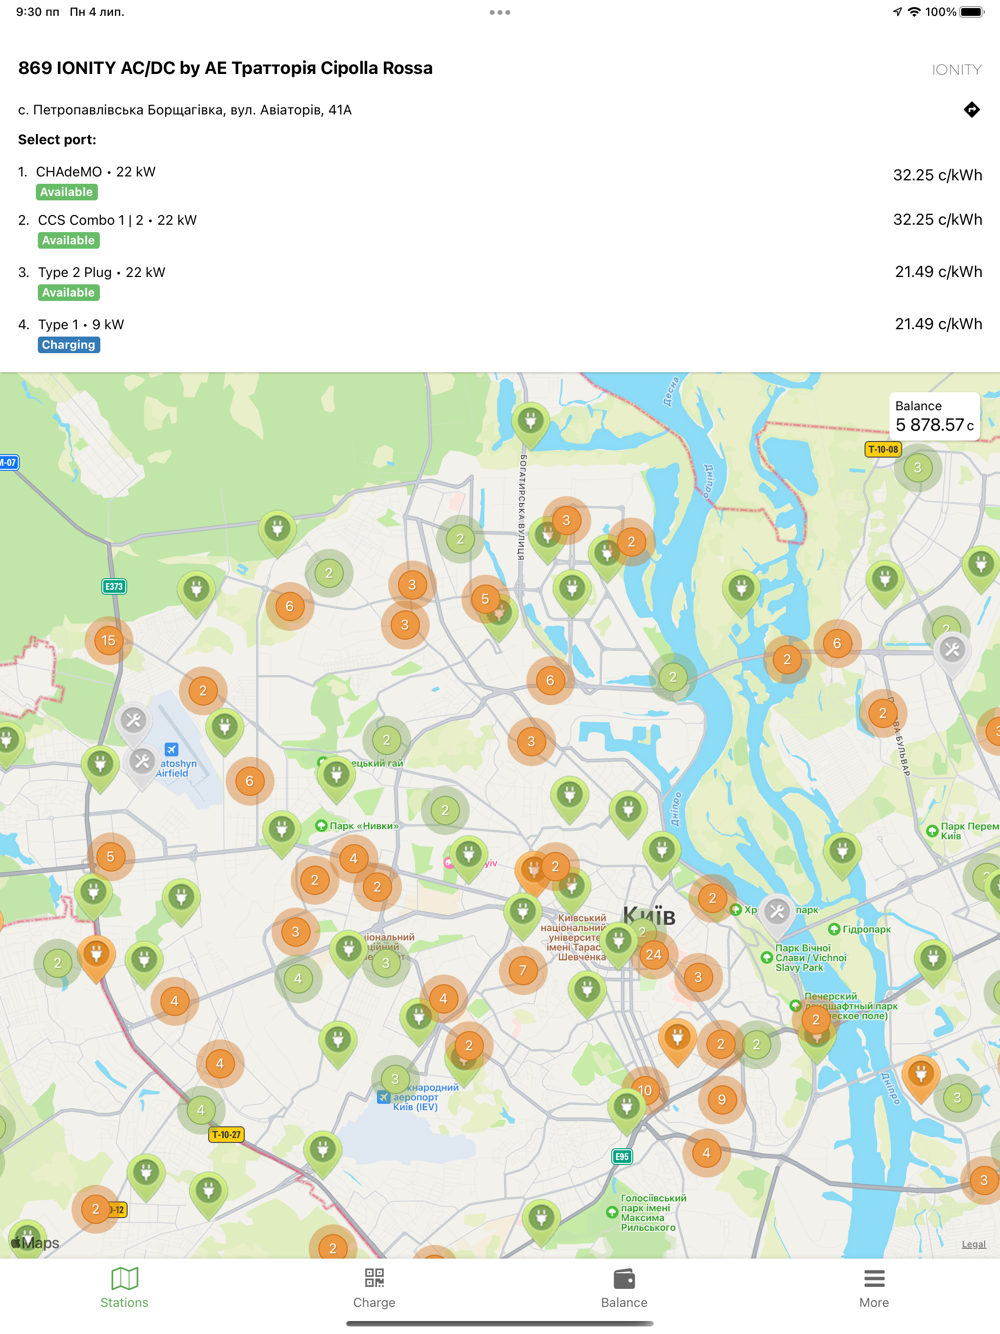Open directions to the station via diamond arrow icon
The height and width of the screenshot is (1334, 1000).
pos(971,110)
